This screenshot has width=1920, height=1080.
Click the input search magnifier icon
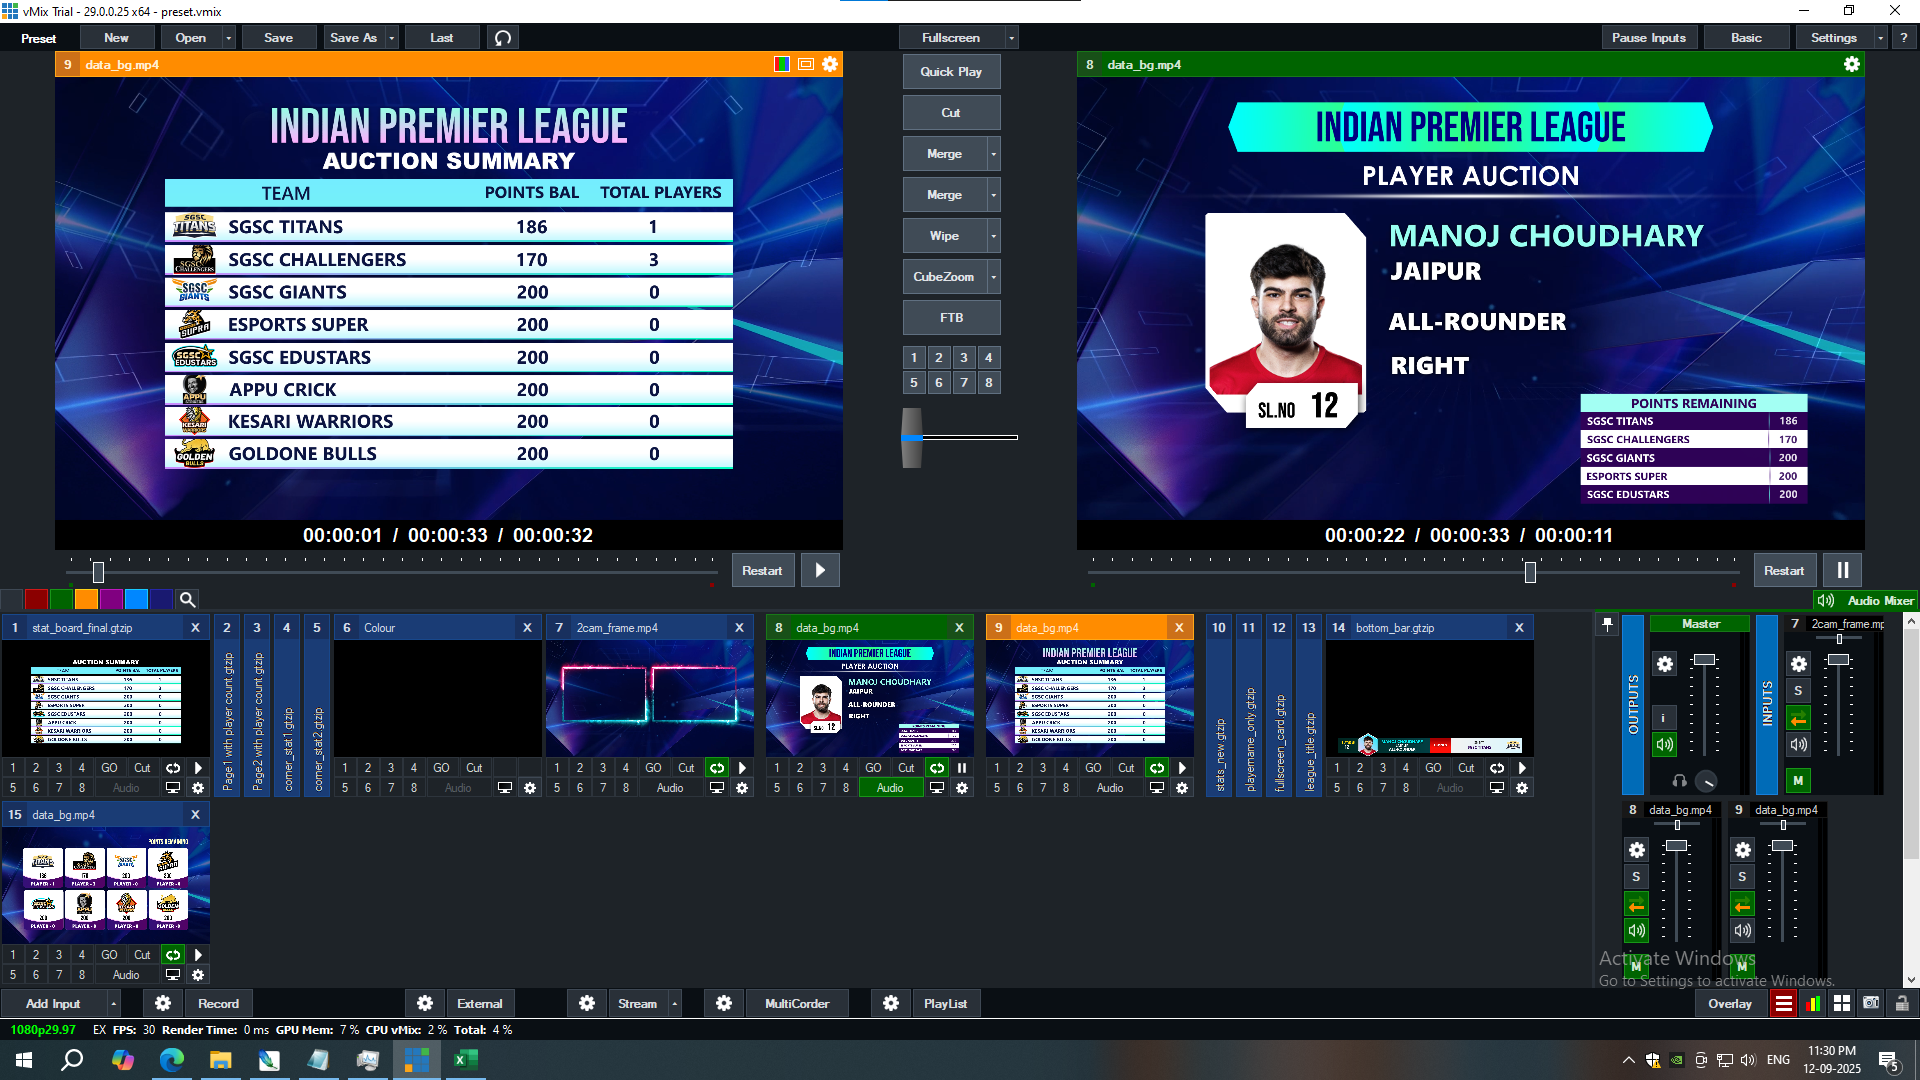pyautogui.click(x=187, y=599)
